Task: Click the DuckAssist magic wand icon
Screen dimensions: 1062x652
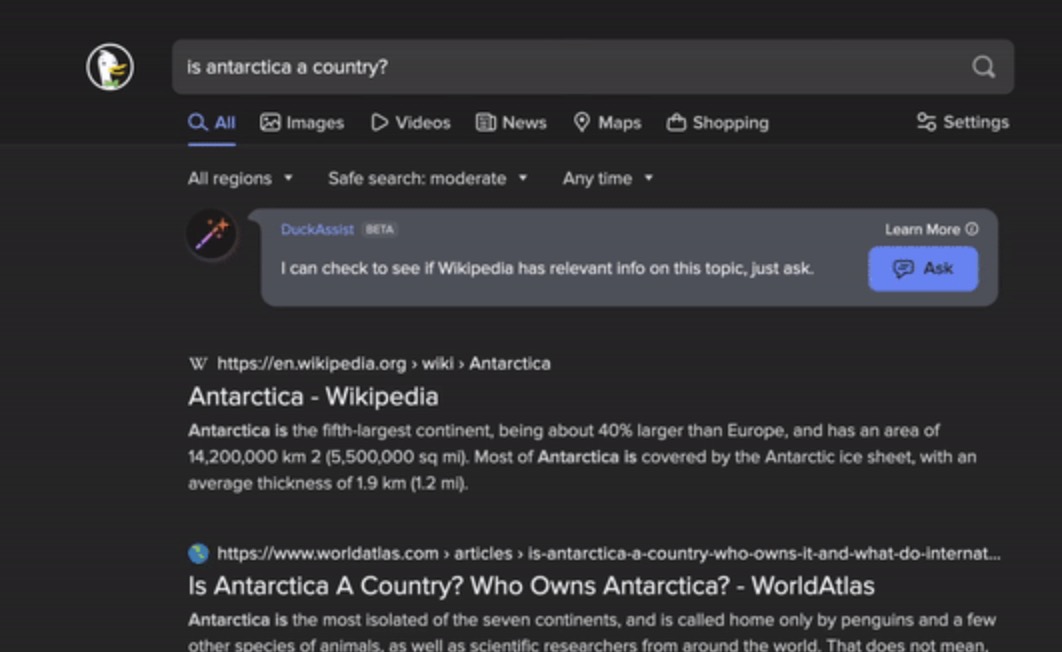Action: click(x=212, y=234)
